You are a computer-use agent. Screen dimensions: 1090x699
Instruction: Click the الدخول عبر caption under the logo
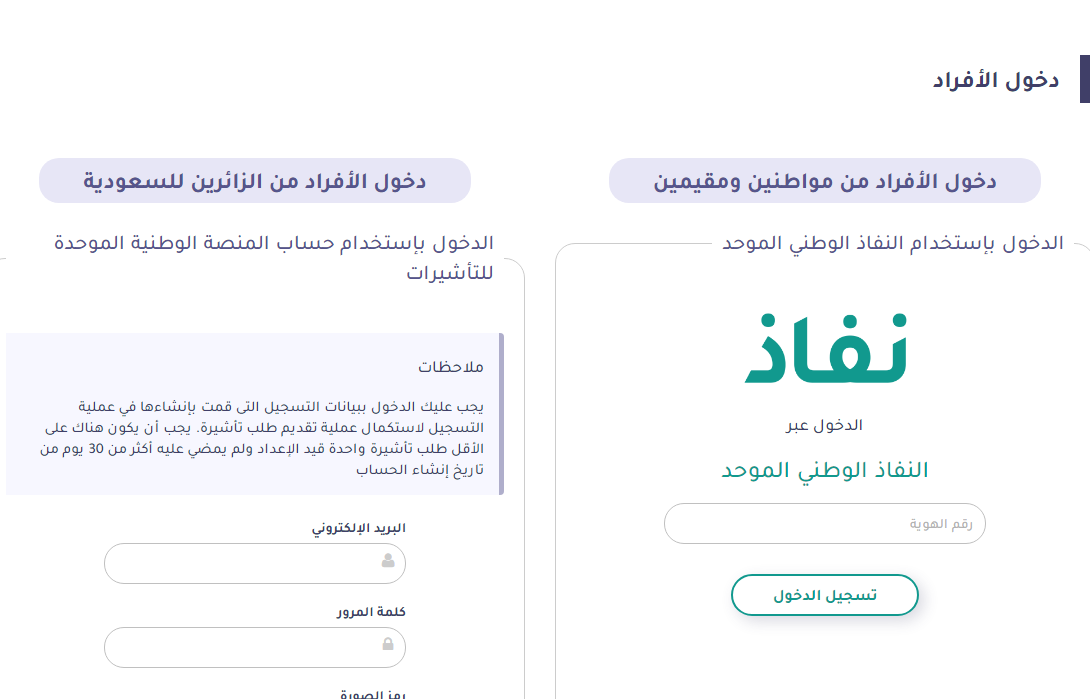pyautogui.click(x=824, y=425)
